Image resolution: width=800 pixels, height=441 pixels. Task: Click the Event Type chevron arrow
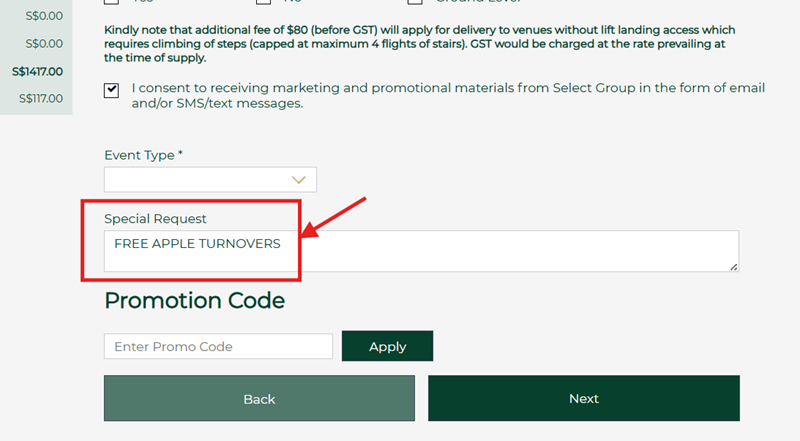tap(298, 180)
